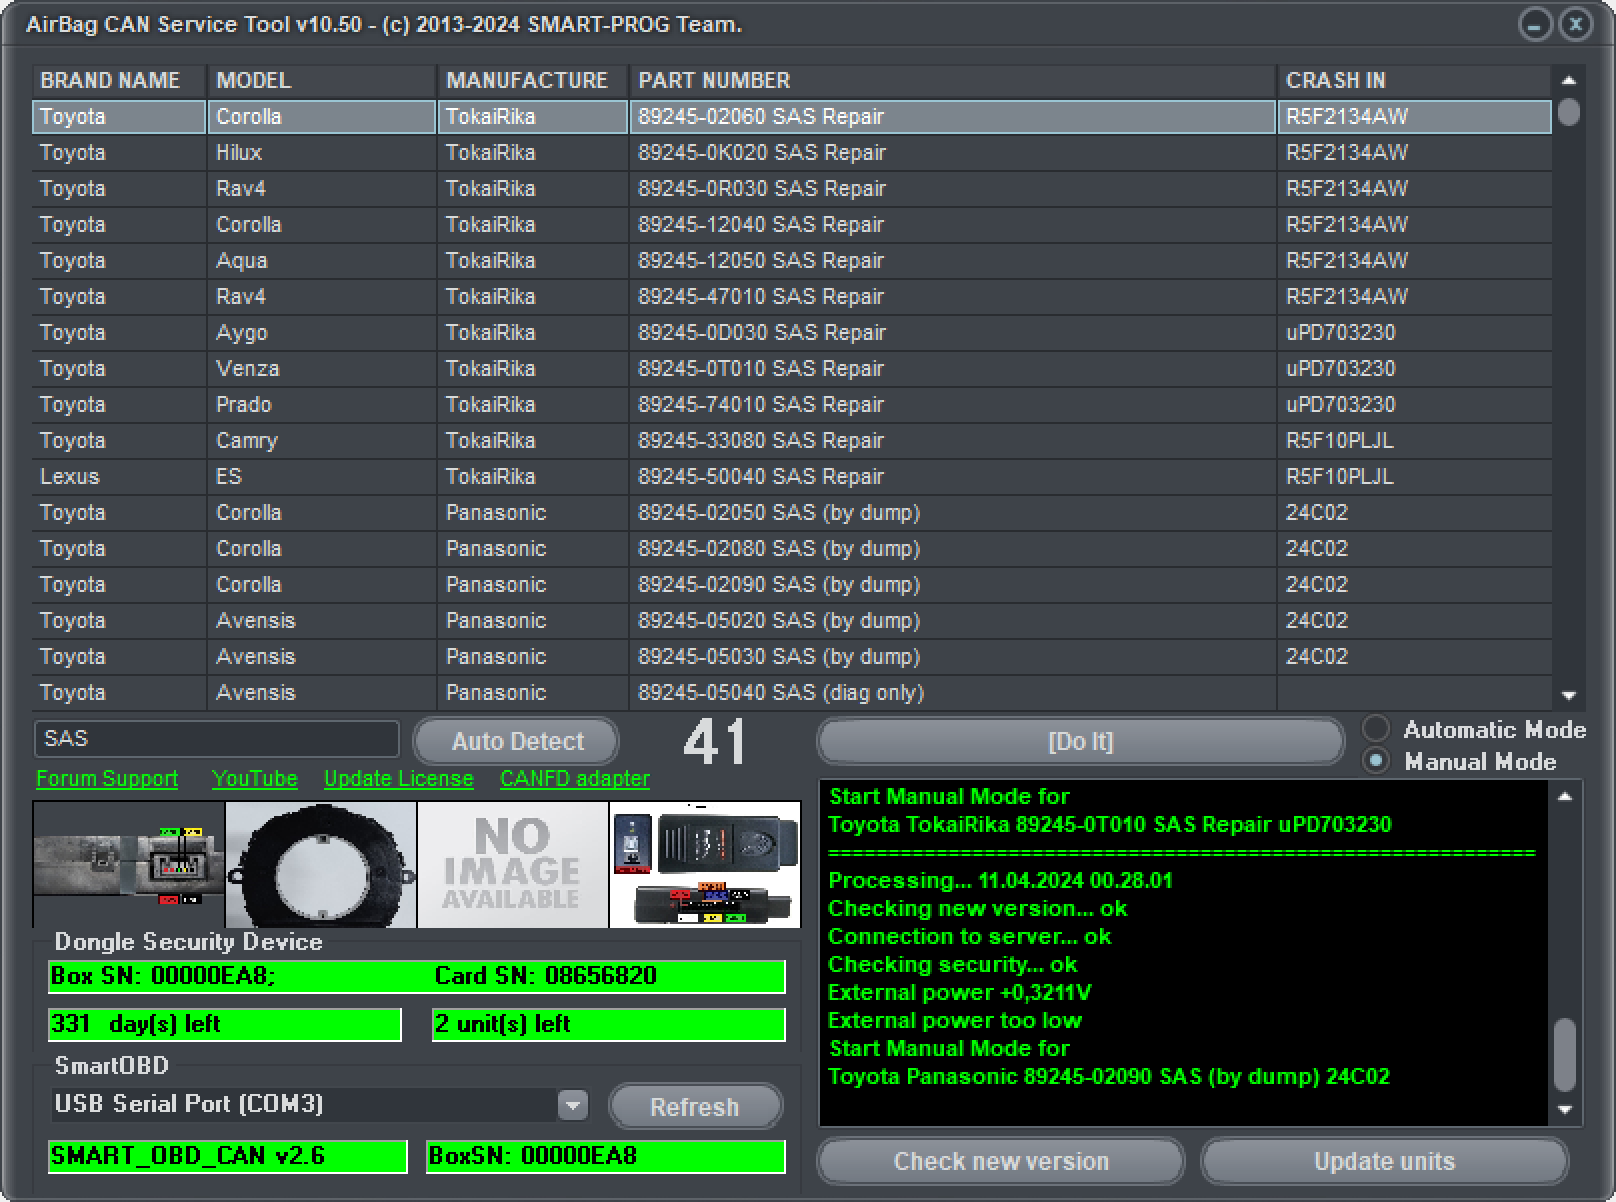The width and height of the screenshot is (1616, 1202).
Task: Click the '331 day(s) left' field
Action: point(225,1024)
